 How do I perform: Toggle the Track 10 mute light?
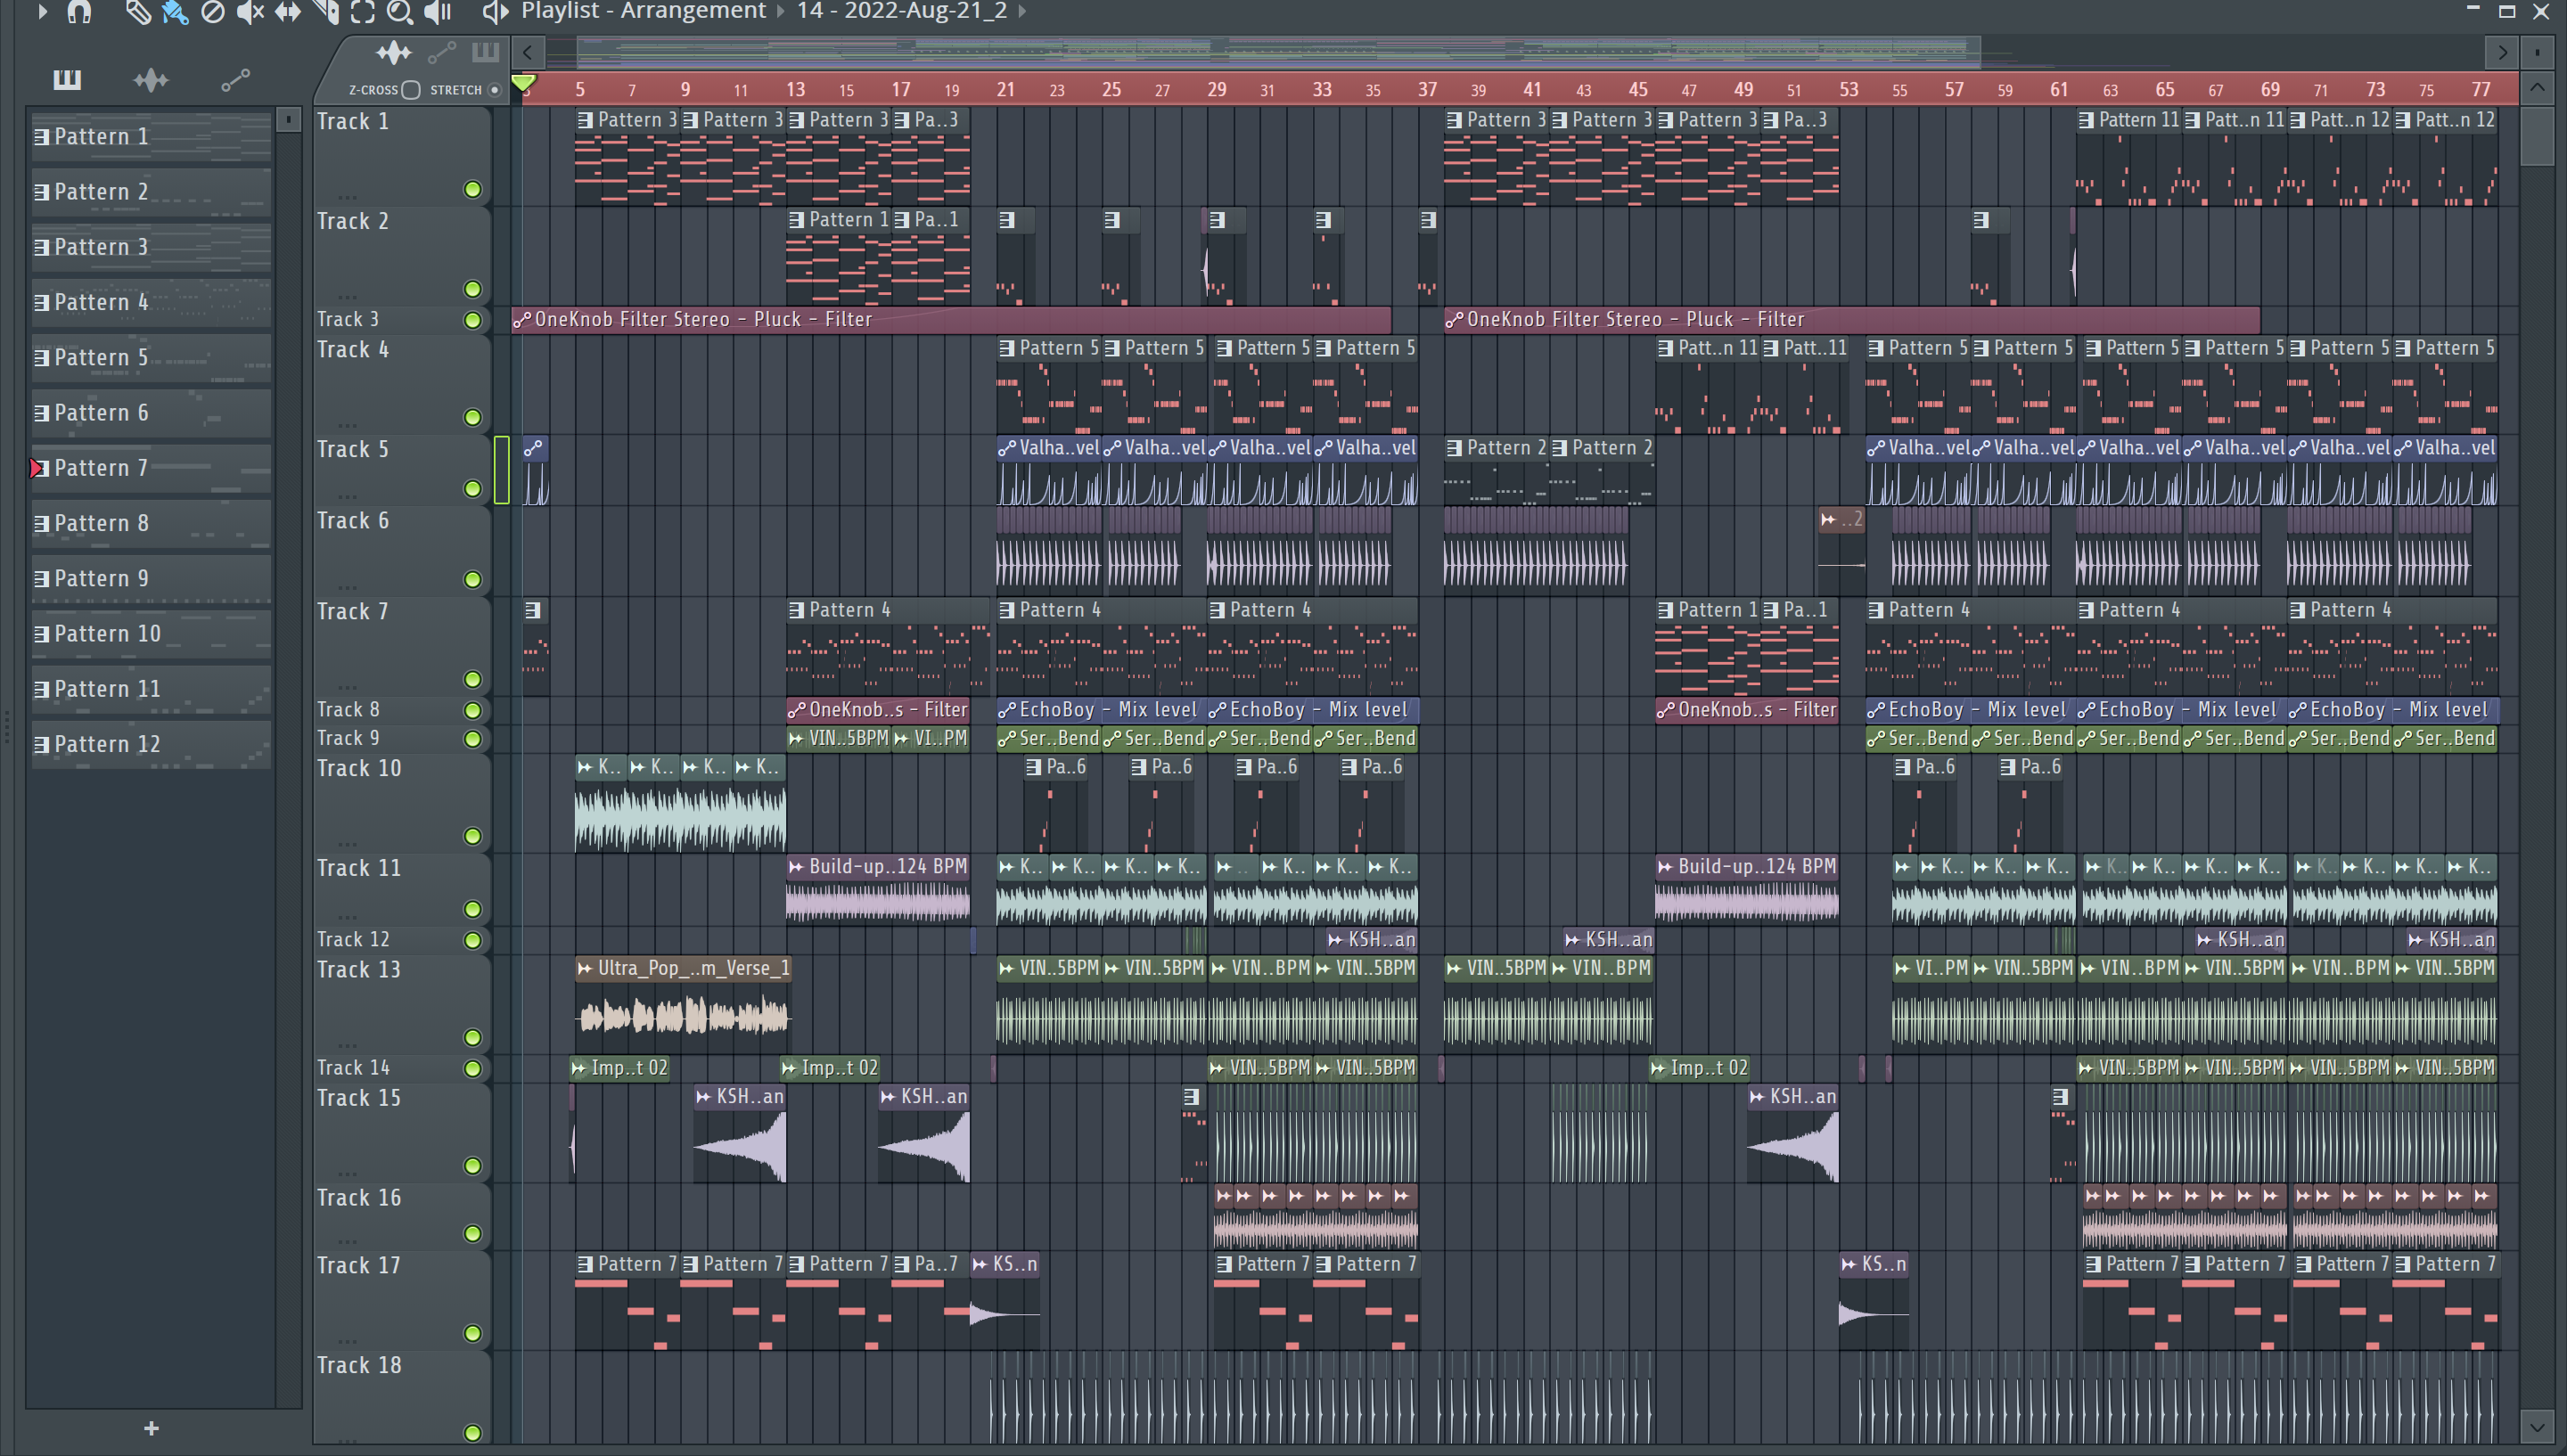pyautogui.click(x=473, y=836)
